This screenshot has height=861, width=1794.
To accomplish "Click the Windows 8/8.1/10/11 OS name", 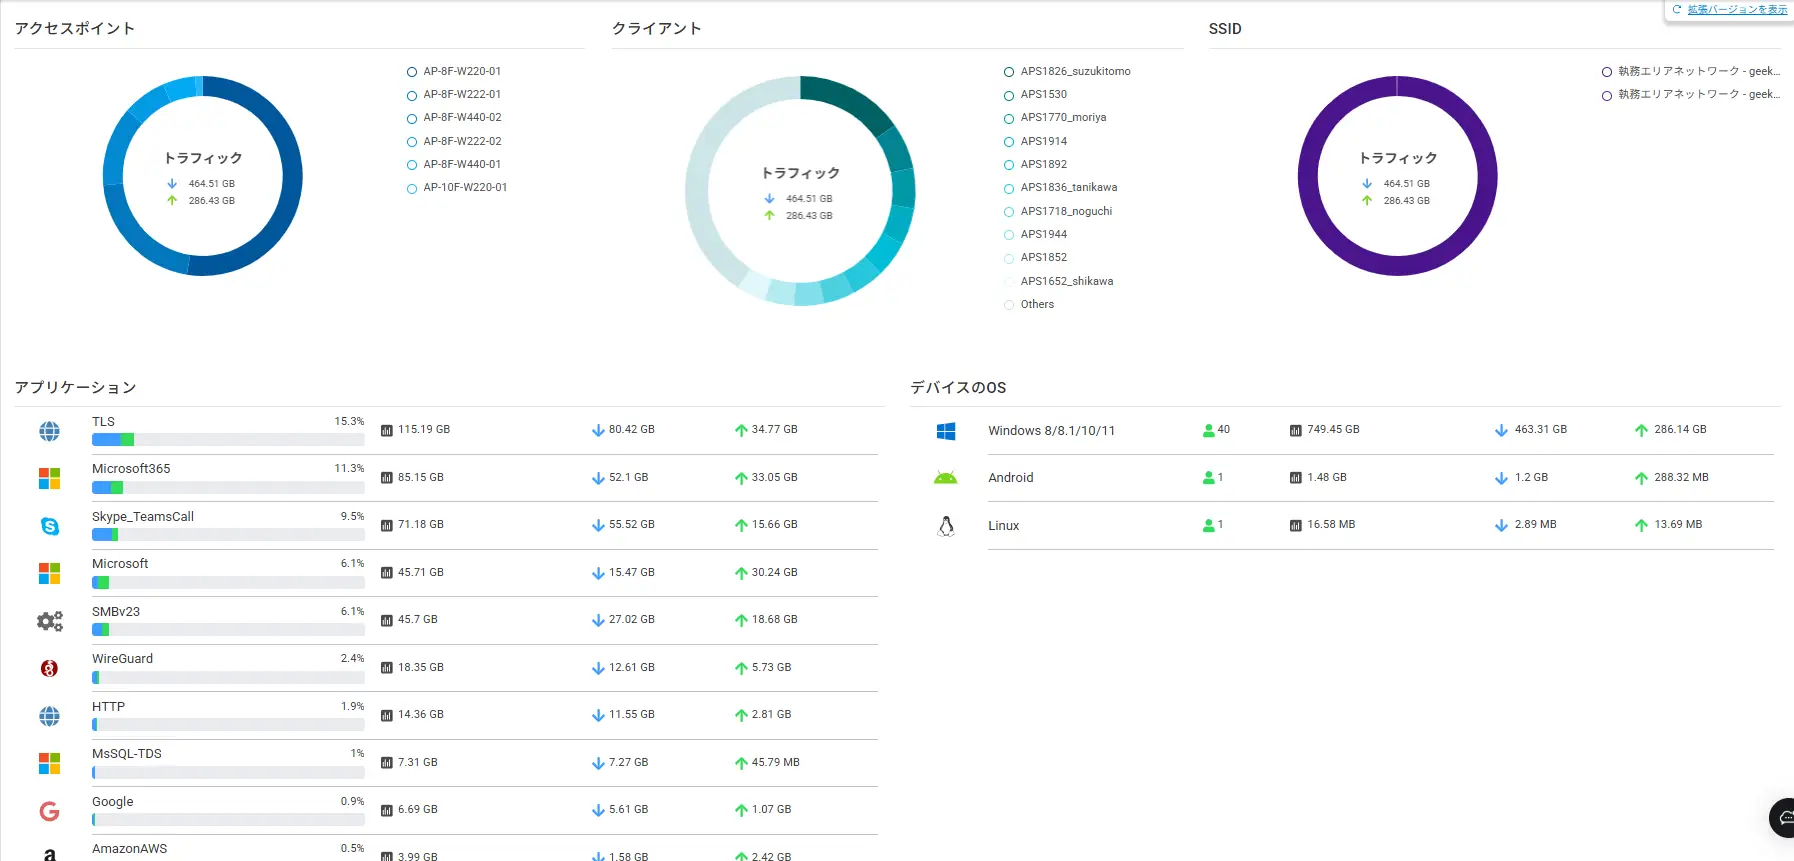I will pyautogui.click(x=1051, y=431).
